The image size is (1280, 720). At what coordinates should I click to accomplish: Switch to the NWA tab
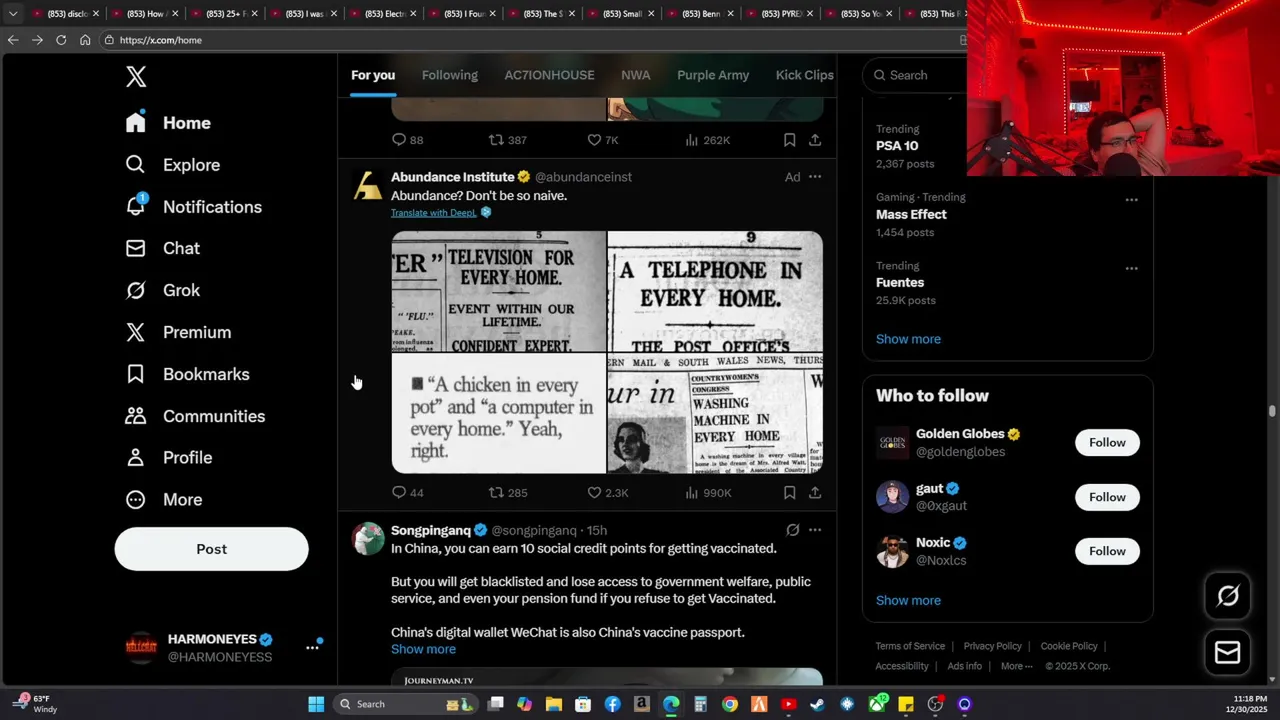635,75
